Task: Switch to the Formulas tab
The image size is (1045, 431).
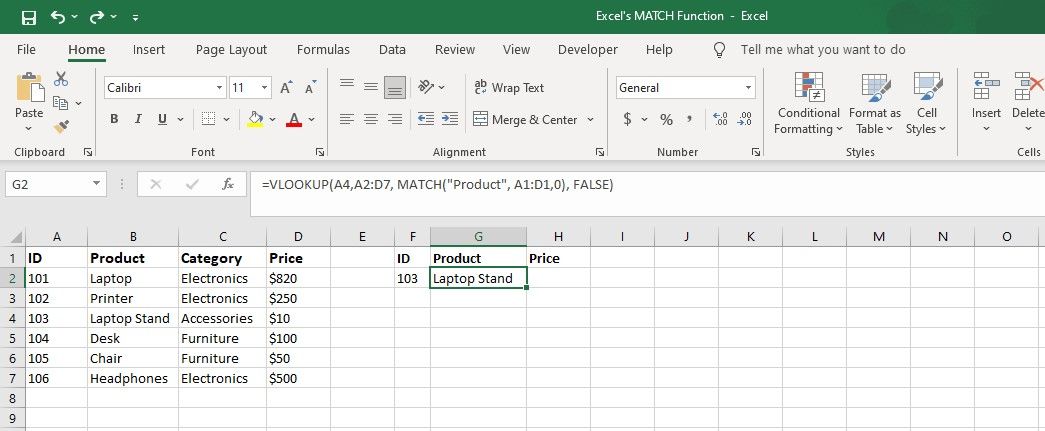Action: point(323,49)
